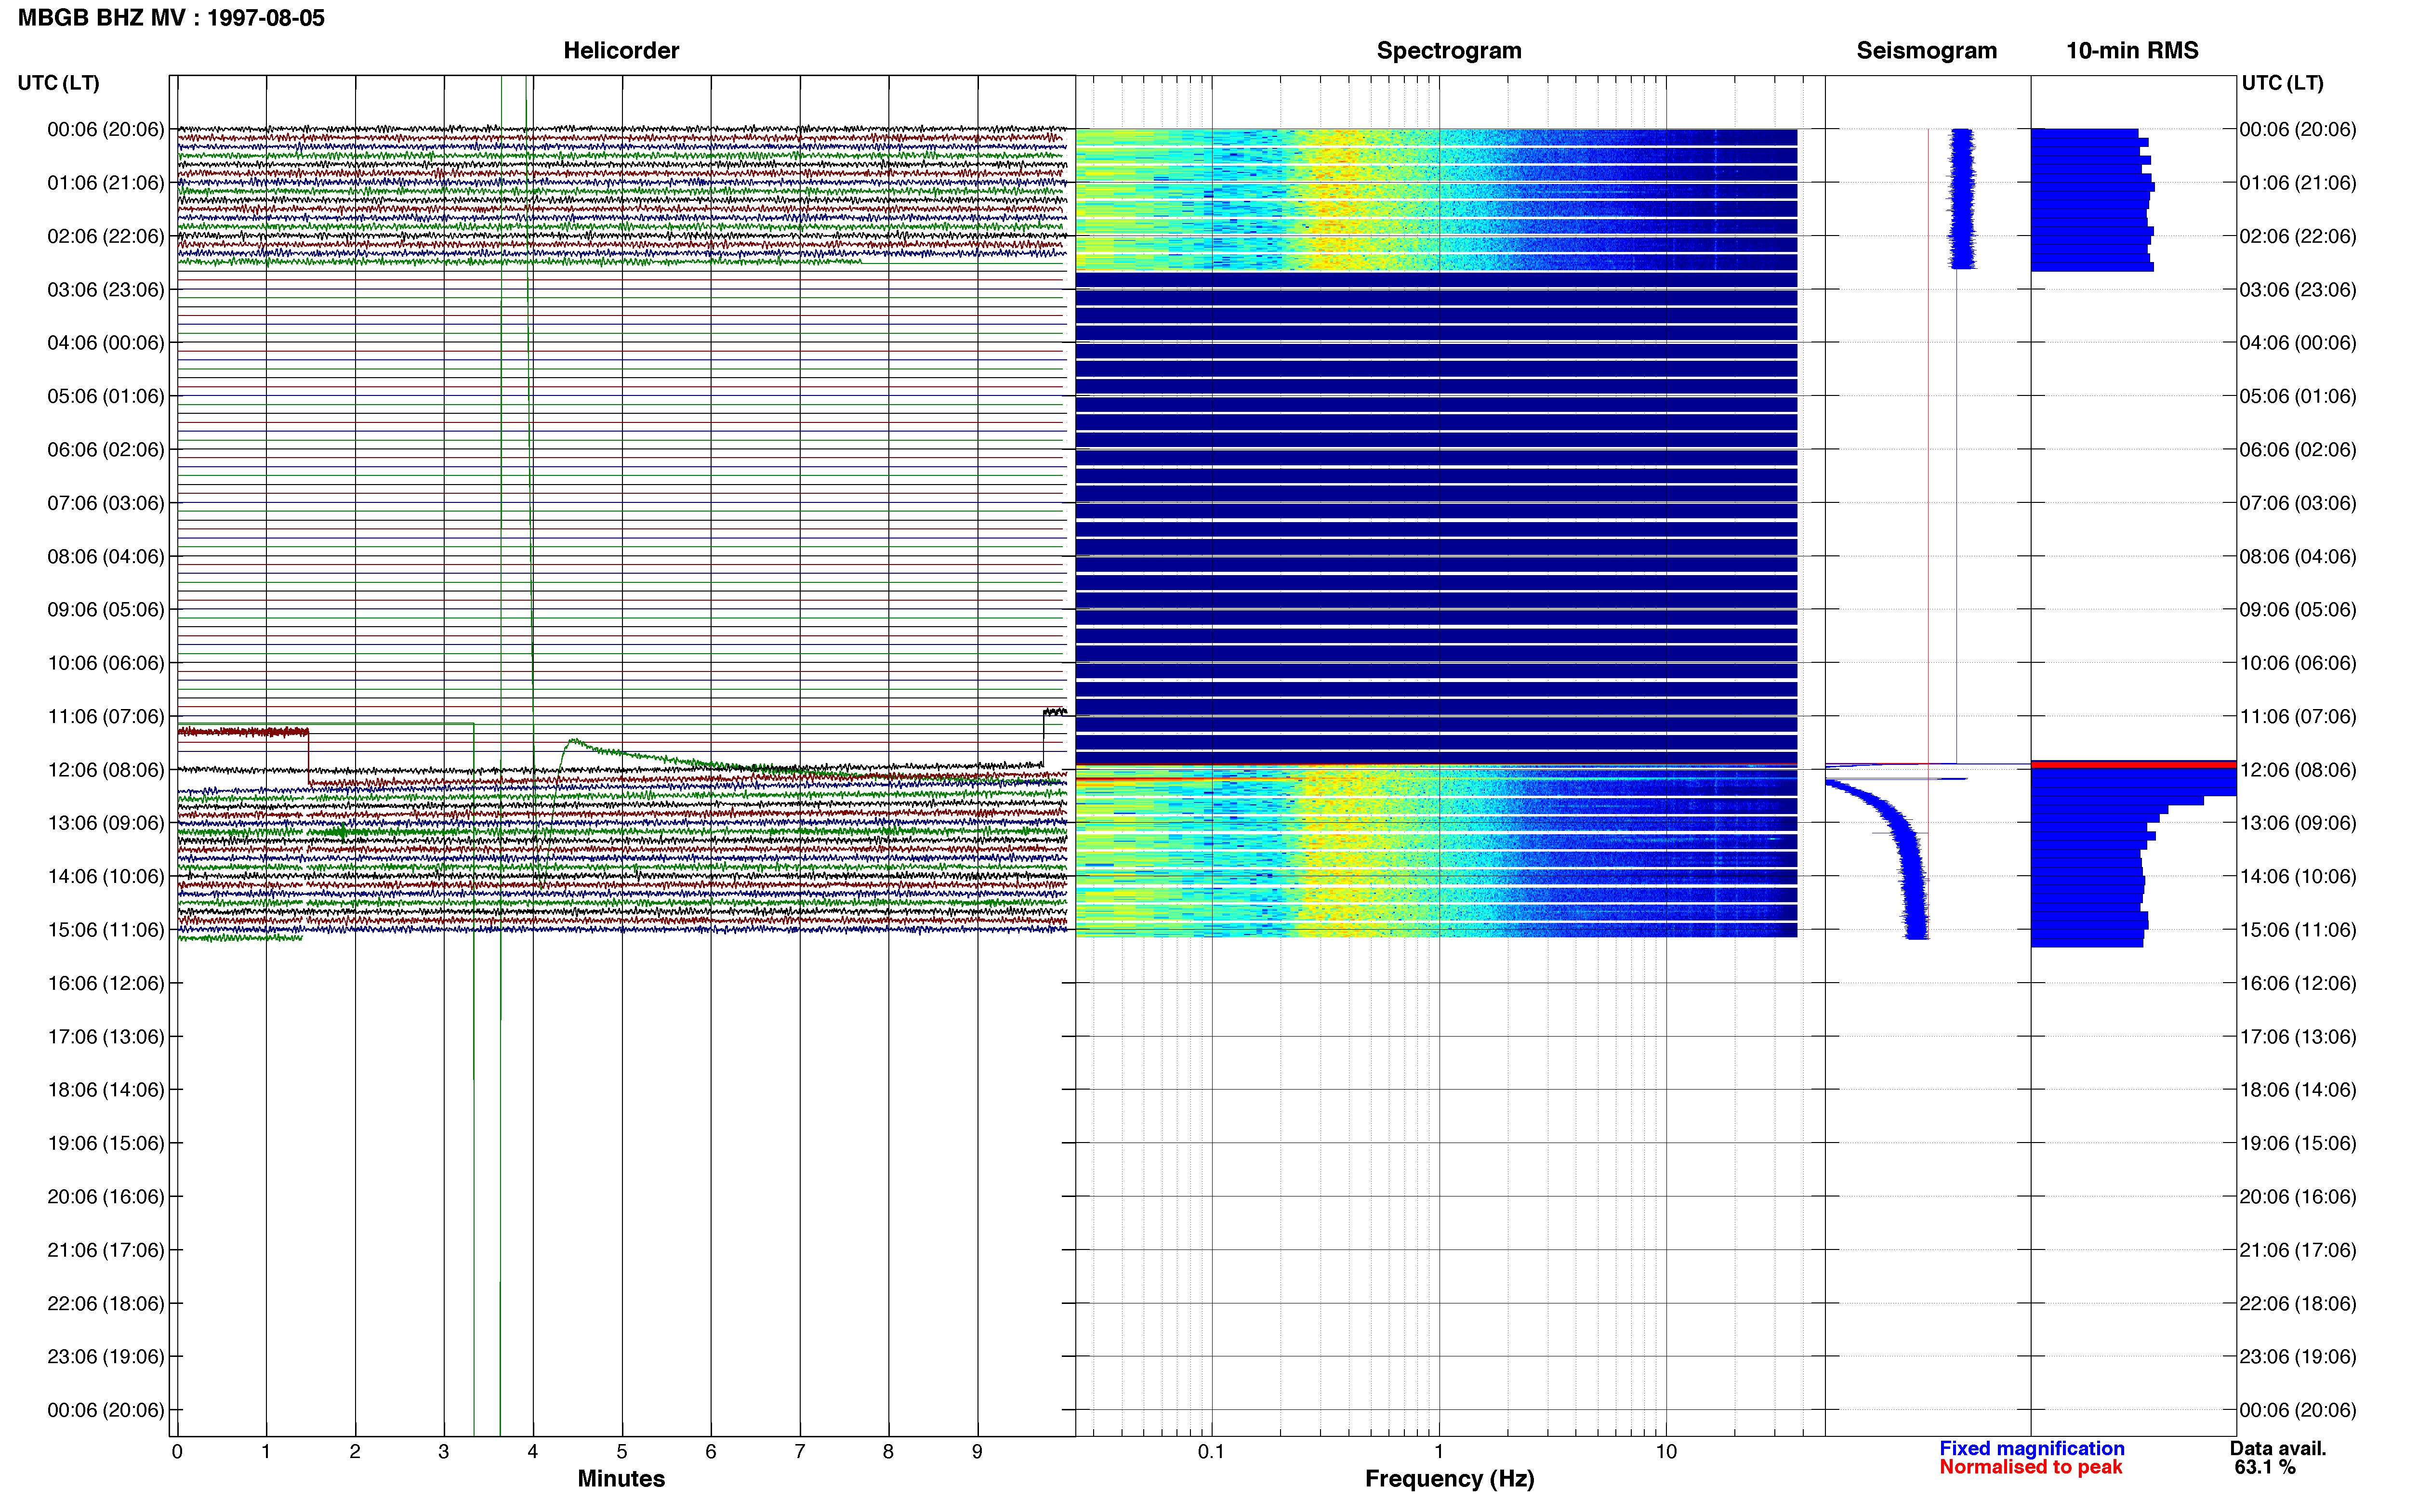Click the red 'Normalised to peak' legend text

coord(2030,1468)
